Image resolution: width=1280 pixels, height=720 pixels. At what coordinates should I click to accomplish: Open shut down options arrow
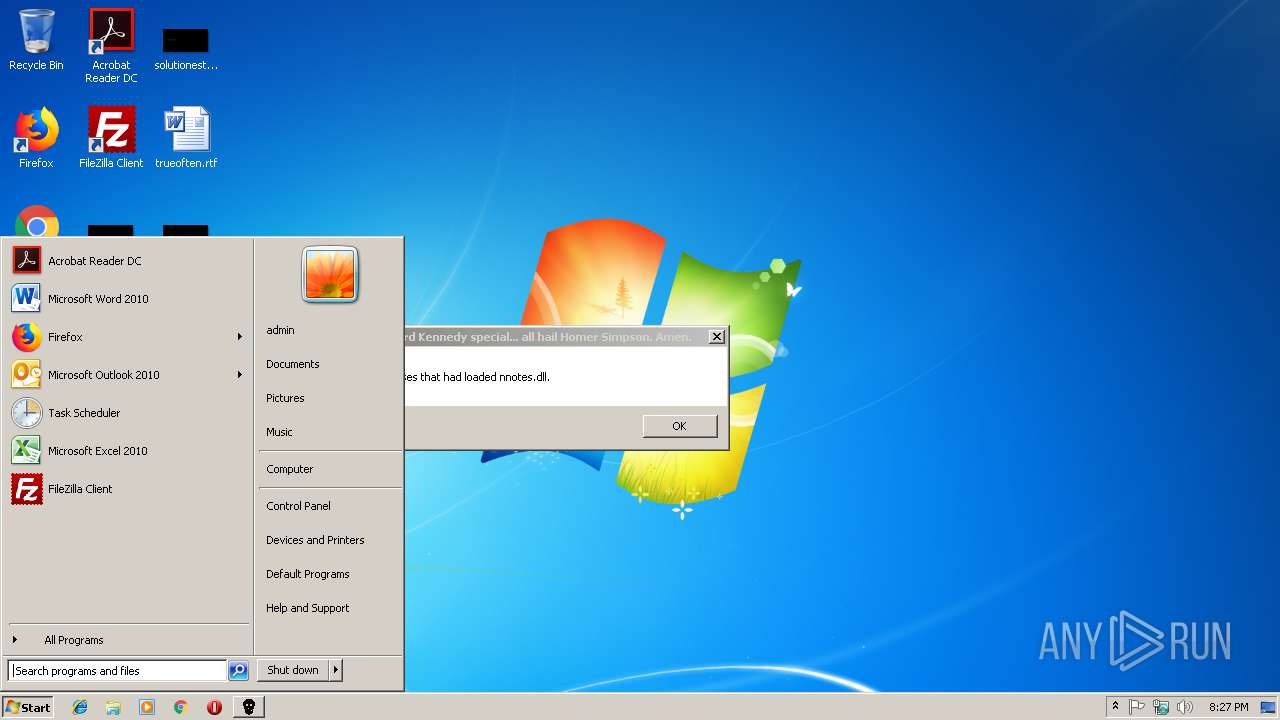coord(336,670)
